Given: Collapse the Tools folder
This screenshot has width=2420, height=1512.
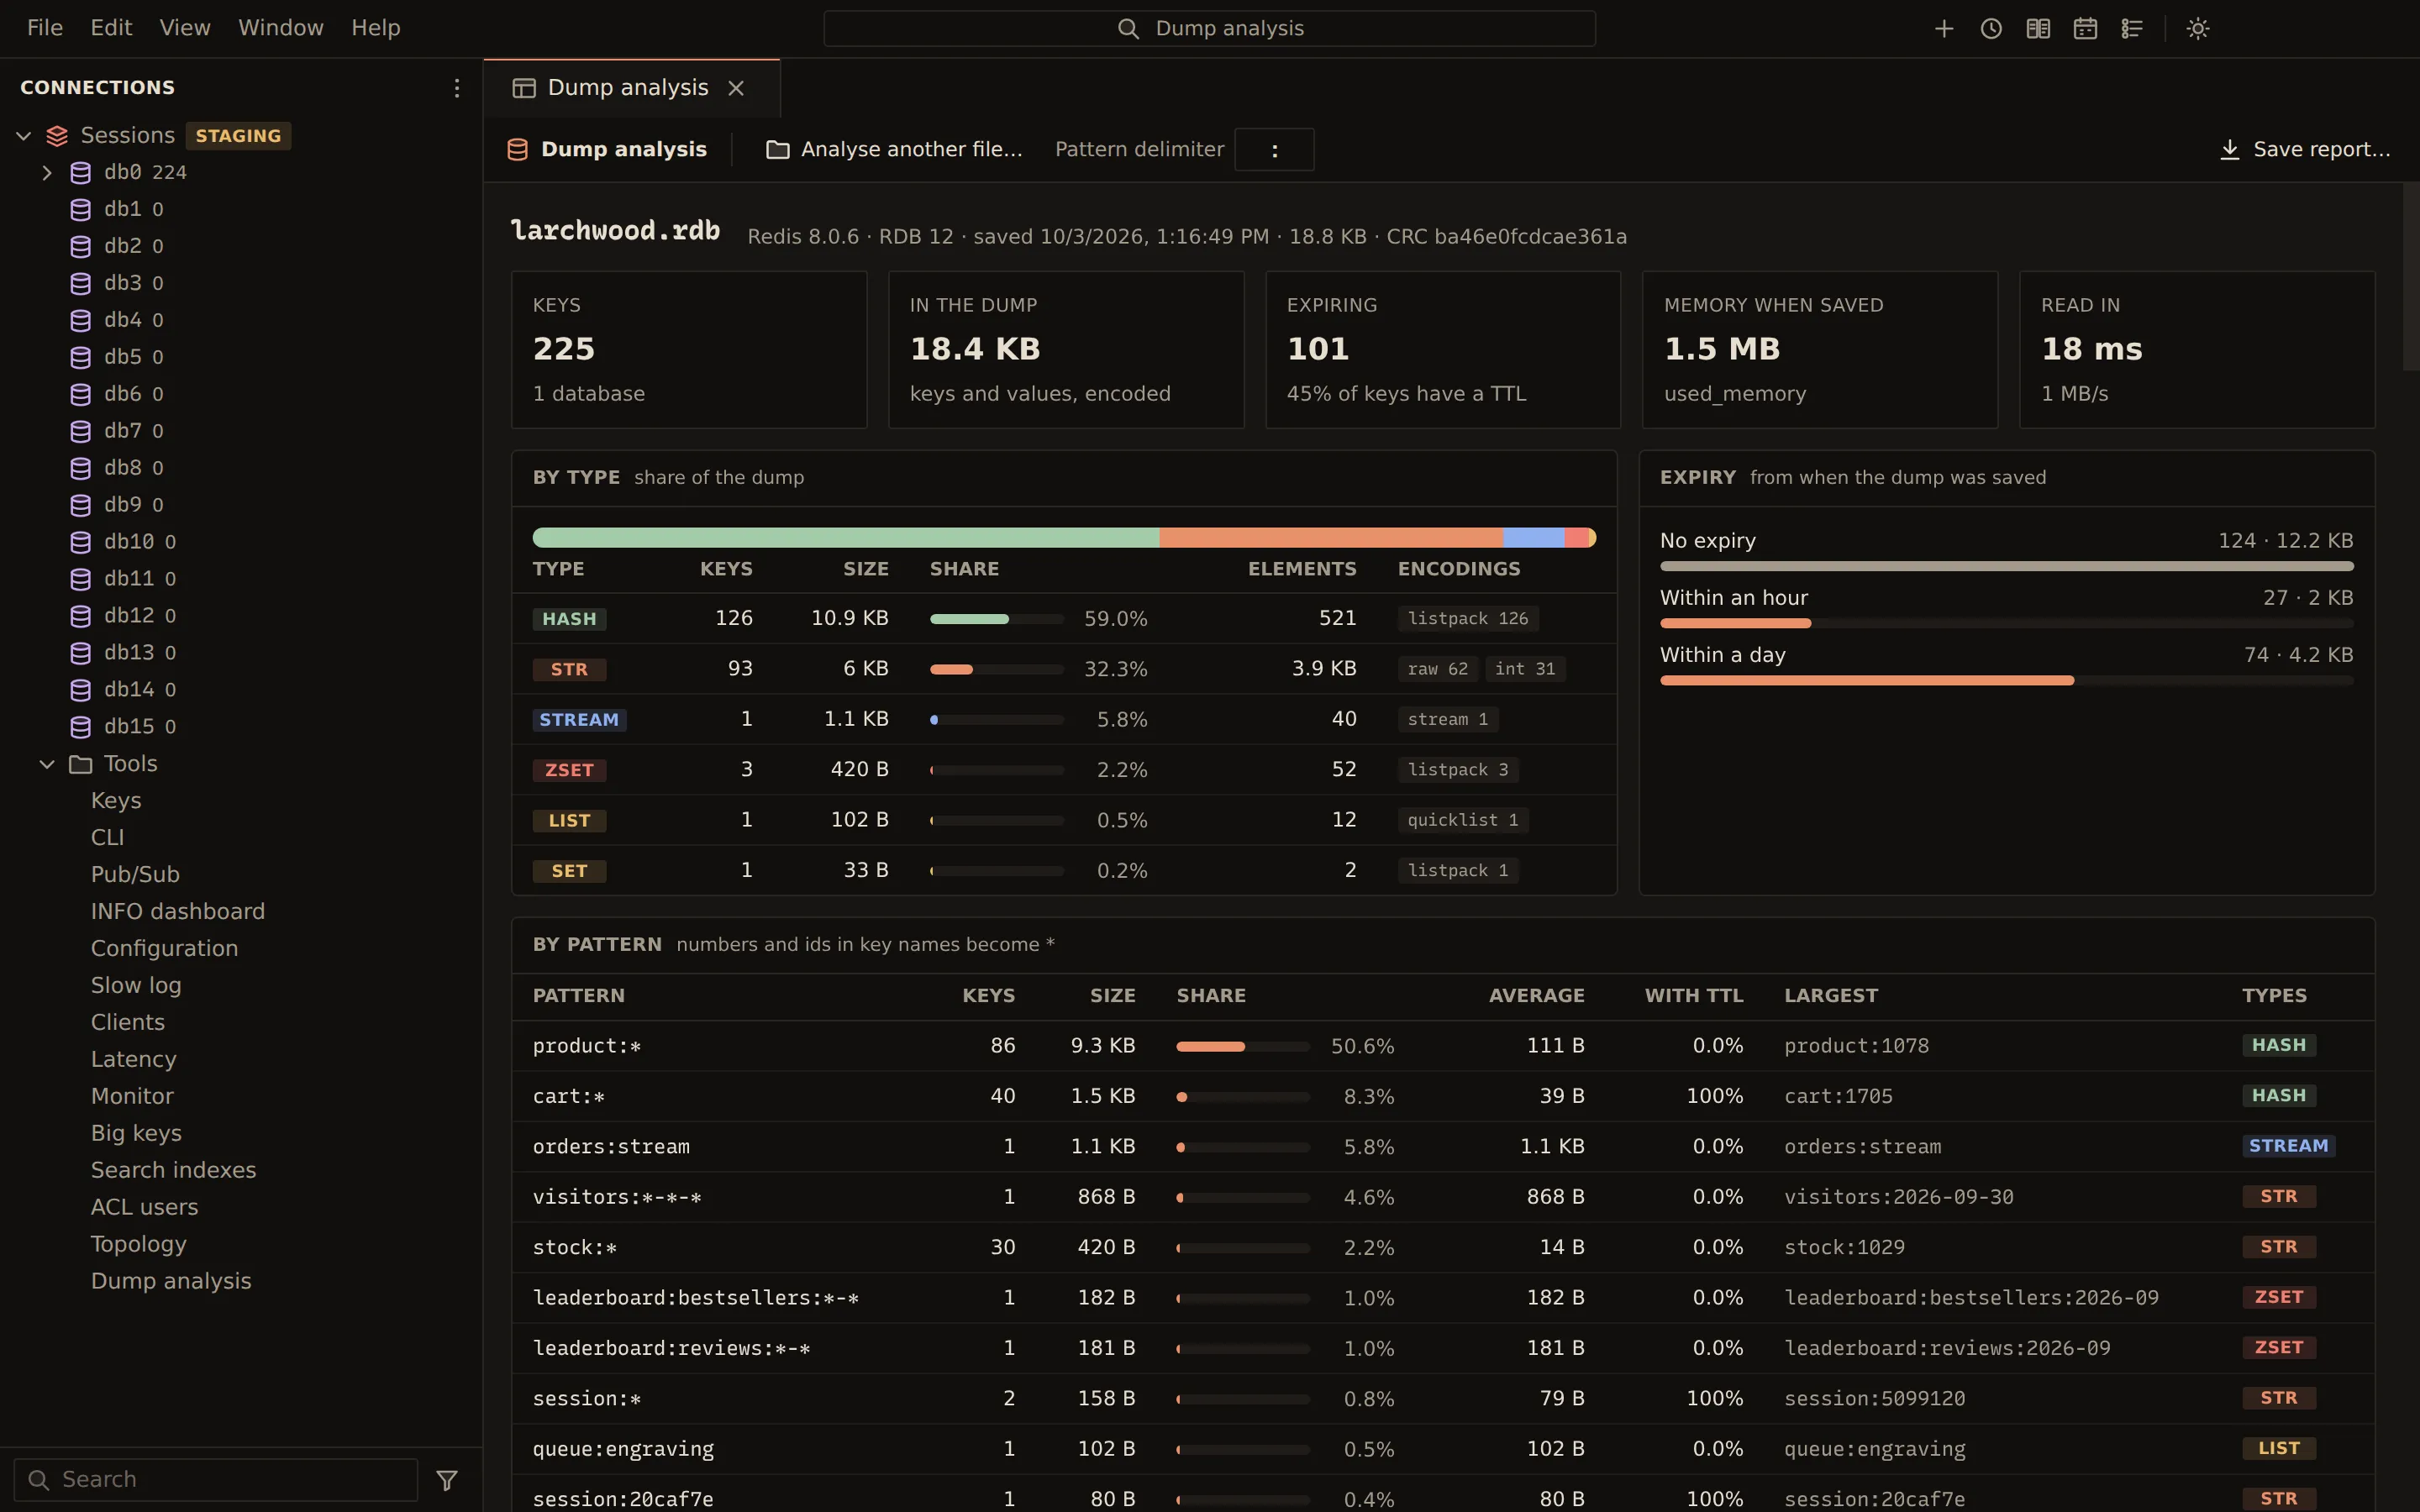Looking at the screenshot, I should coord(47,764).
